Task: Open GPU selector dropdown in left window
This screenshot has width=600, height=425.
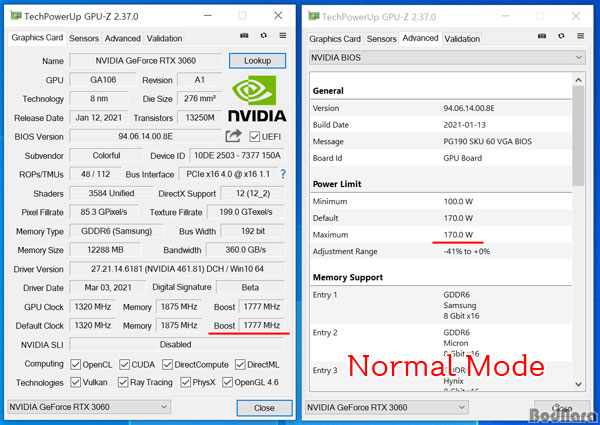Action: pos(89,407)
